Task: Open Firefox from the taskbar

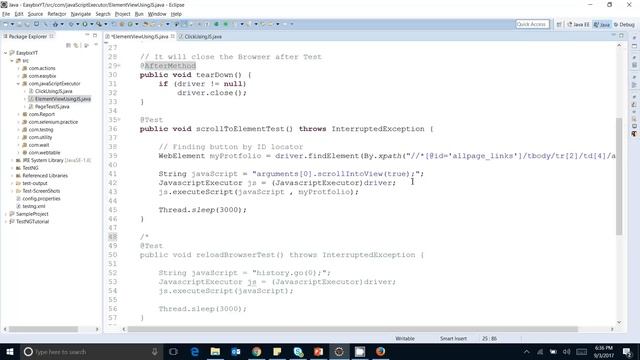Action: [380, 352]
